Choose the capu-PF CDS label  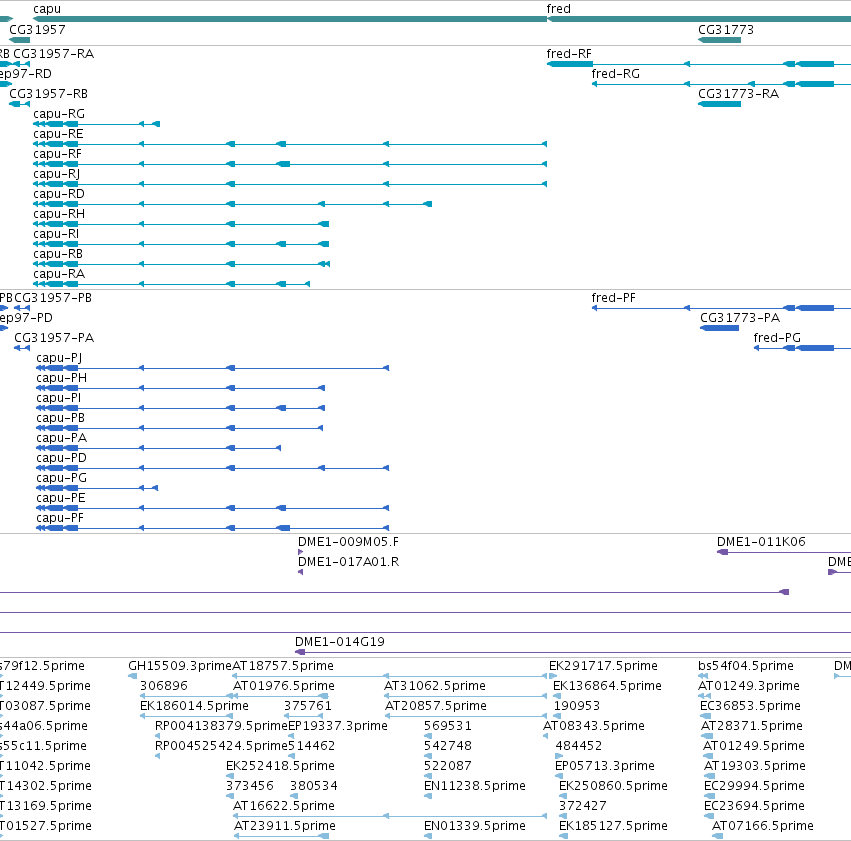[60, 519]
